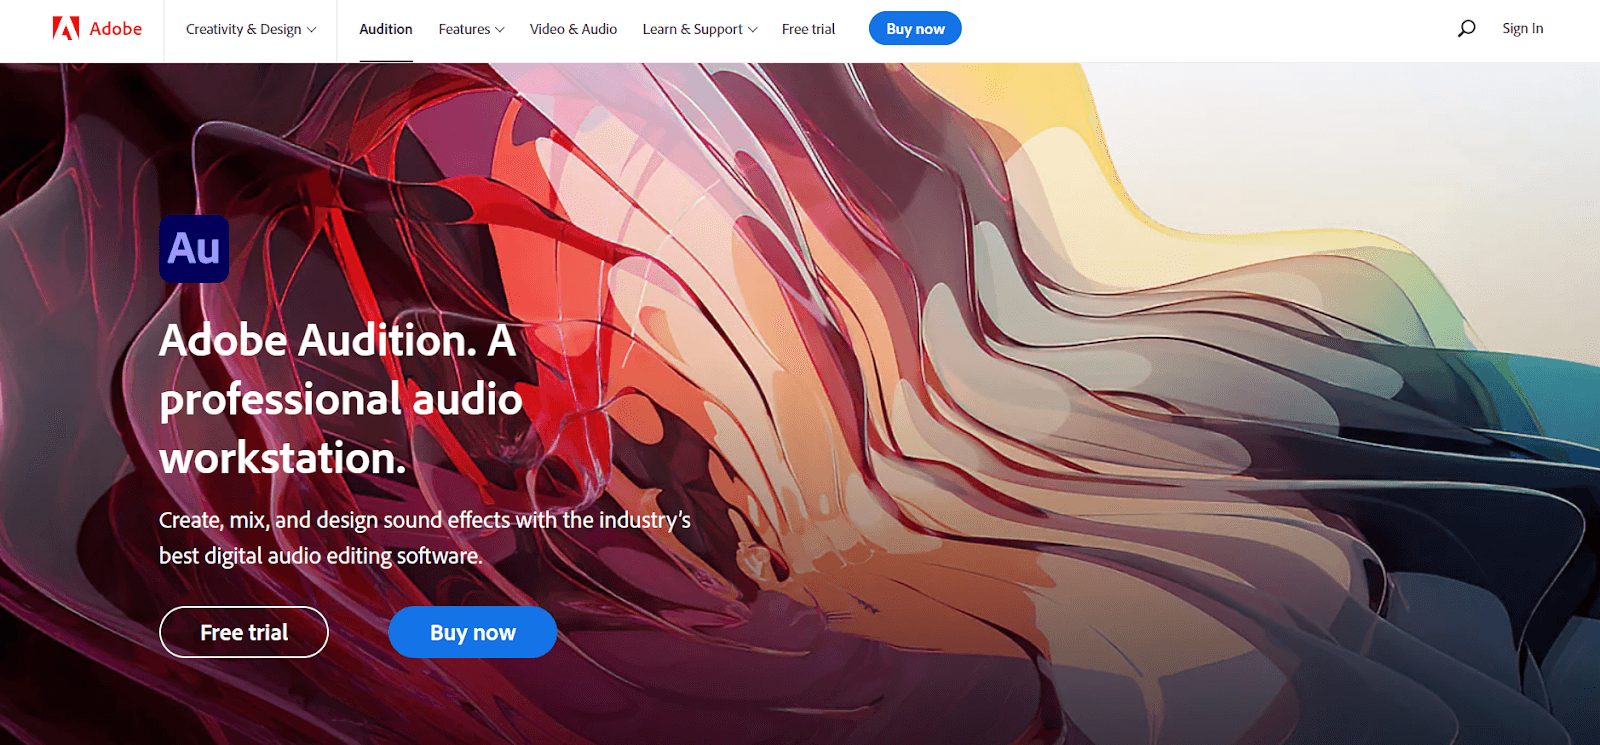Select the Audition tab in the navigation

pos(386,29)
